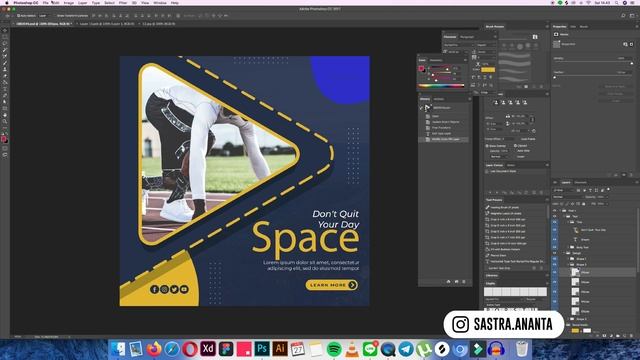Select the Move tool
The height and width of the screenshot is (360, 640).
[5, 30]
